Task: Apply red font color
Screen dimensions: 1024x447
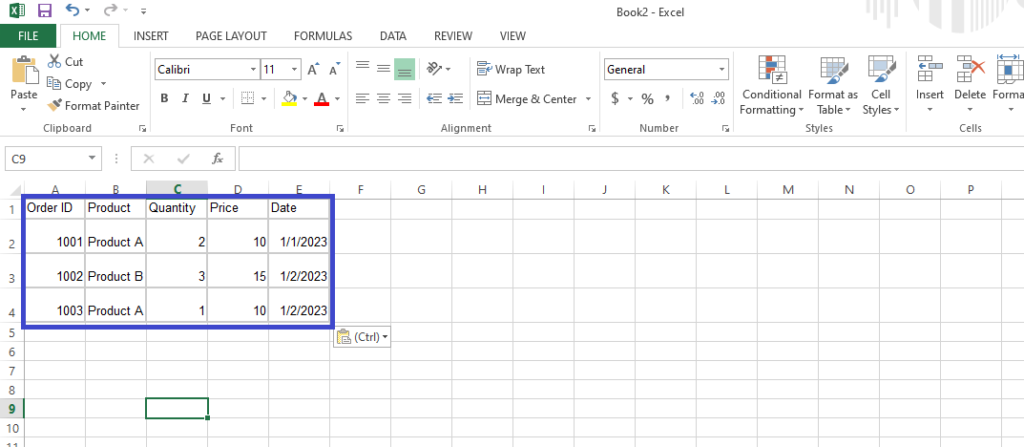Action: tap(321, 99)
